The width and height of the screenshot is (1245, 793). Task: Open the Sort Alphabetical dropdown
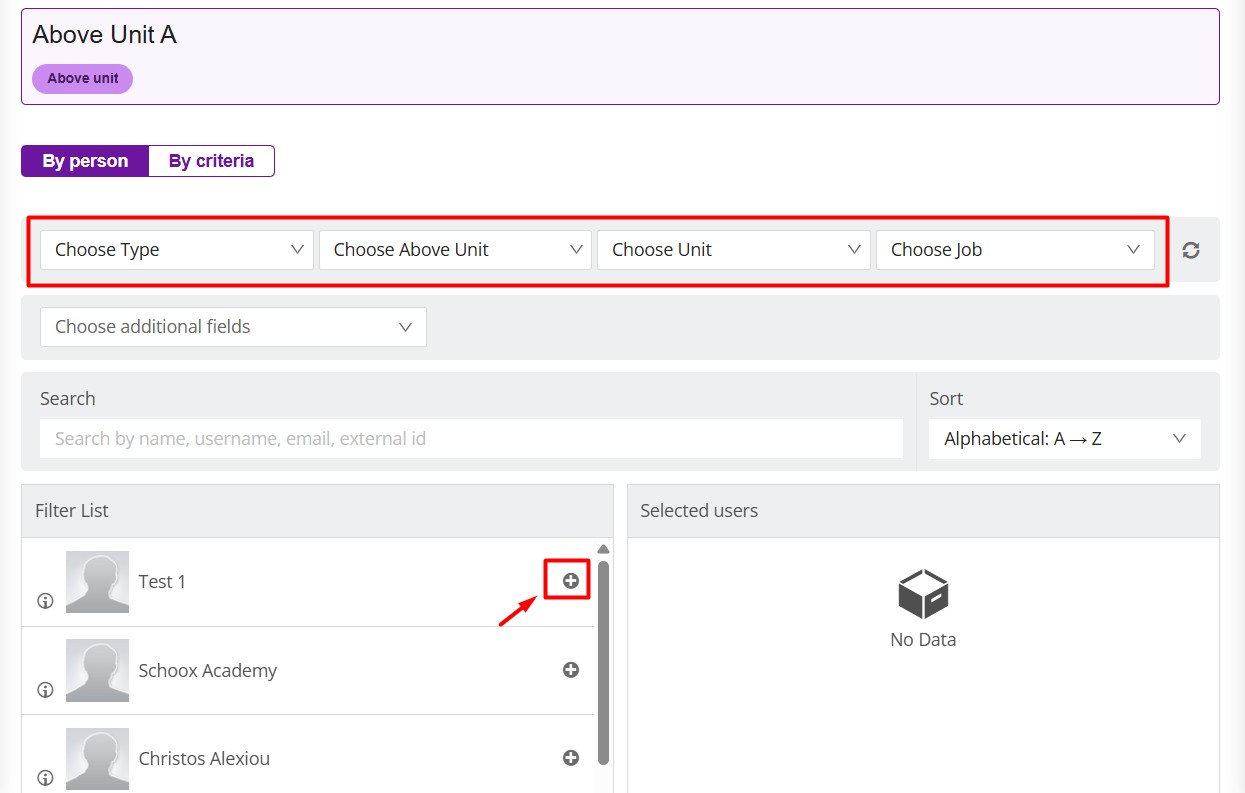click(x=1064, y=439)
